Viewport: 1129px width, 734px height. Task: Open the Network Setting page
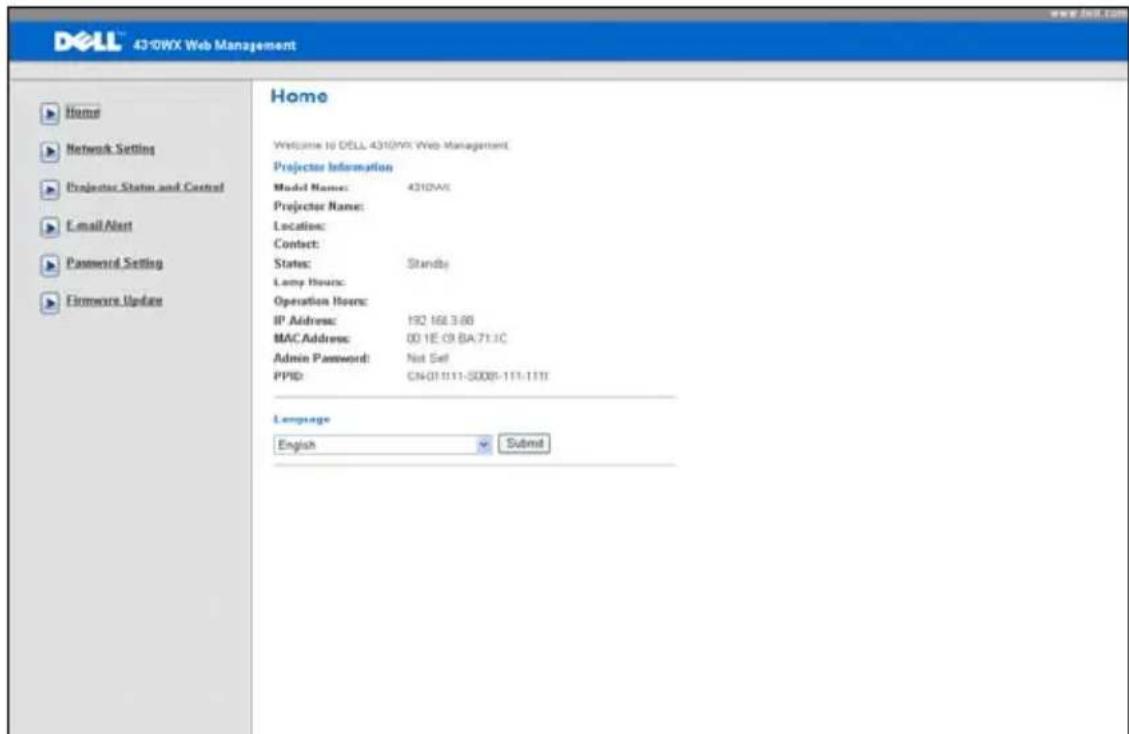[x=110, y=149]
